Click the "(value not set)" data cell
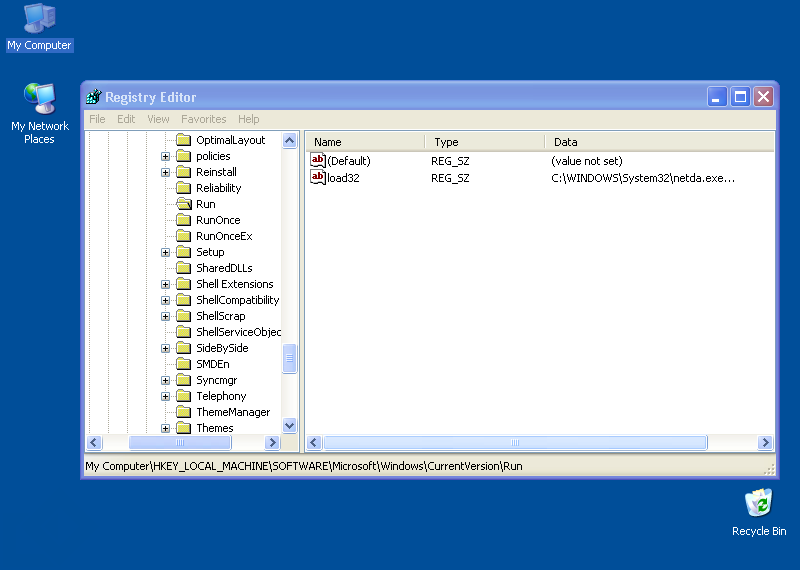The height and width of the screenshot is (570, 800). click(587, 161)
